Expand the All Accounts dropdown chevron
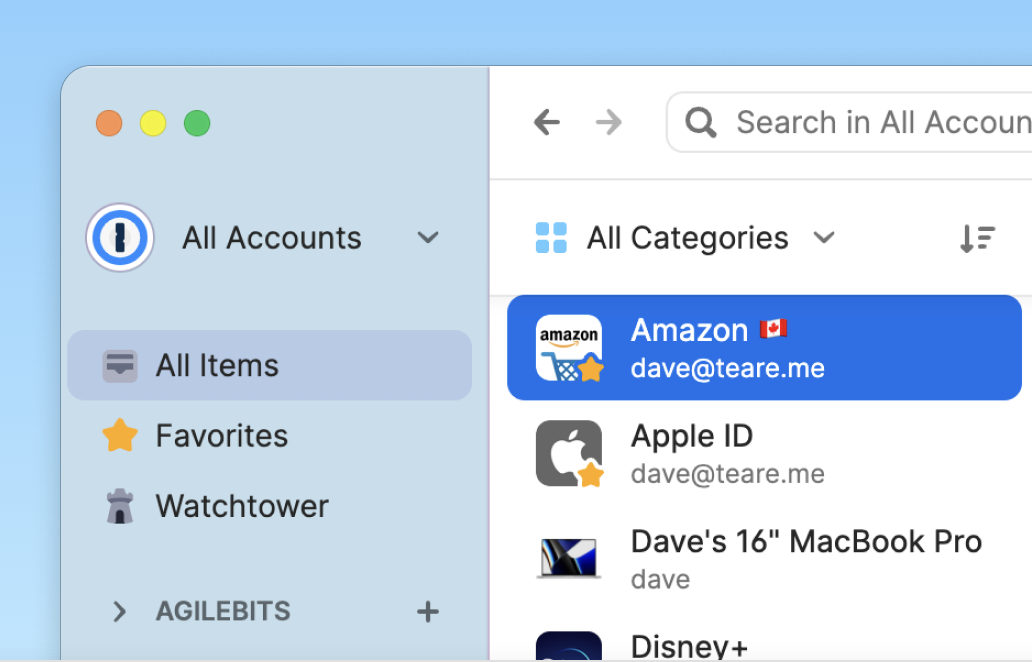Screen dimensions: 1032x662 coord(428,238)
